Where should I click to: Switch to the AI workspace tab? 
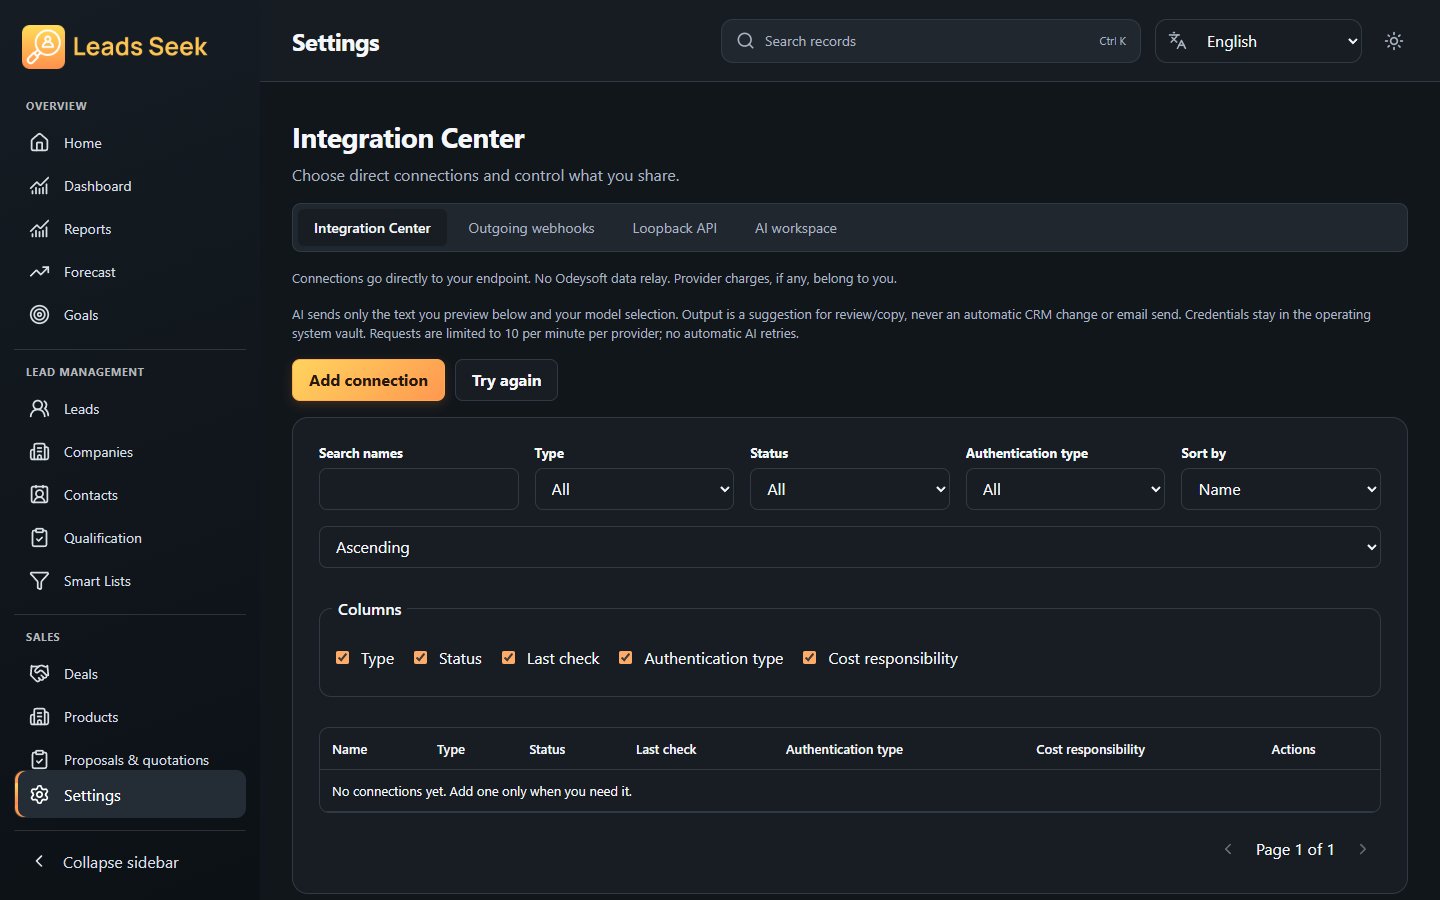[x=796, y=228]
